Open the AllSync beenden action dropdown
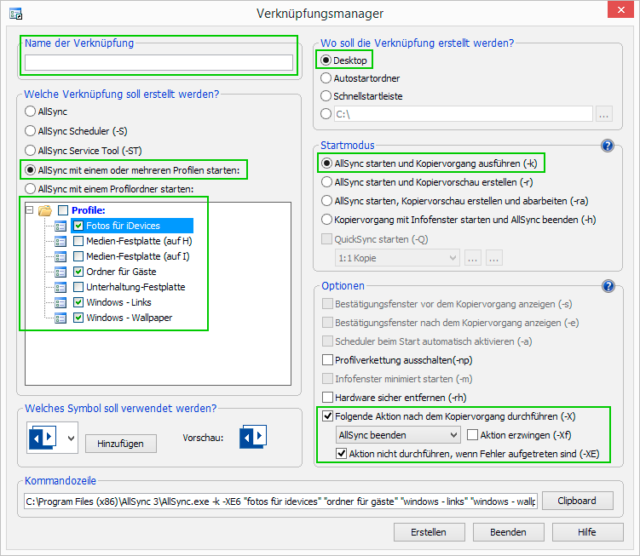 [x=398, y=435]
